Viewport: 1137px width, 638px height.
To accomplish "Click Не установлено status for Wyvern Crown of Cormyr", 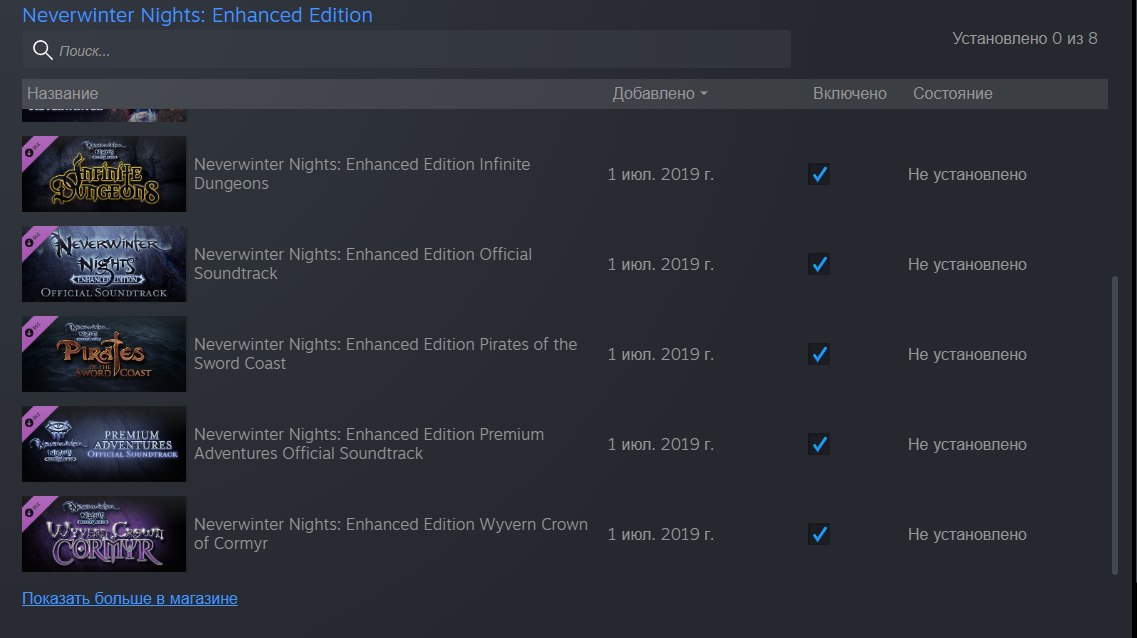I will pos(967,534).
